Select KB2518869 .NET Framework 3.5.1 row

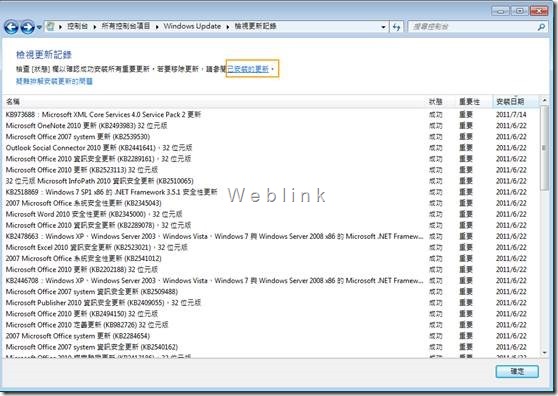coord(270,192)
